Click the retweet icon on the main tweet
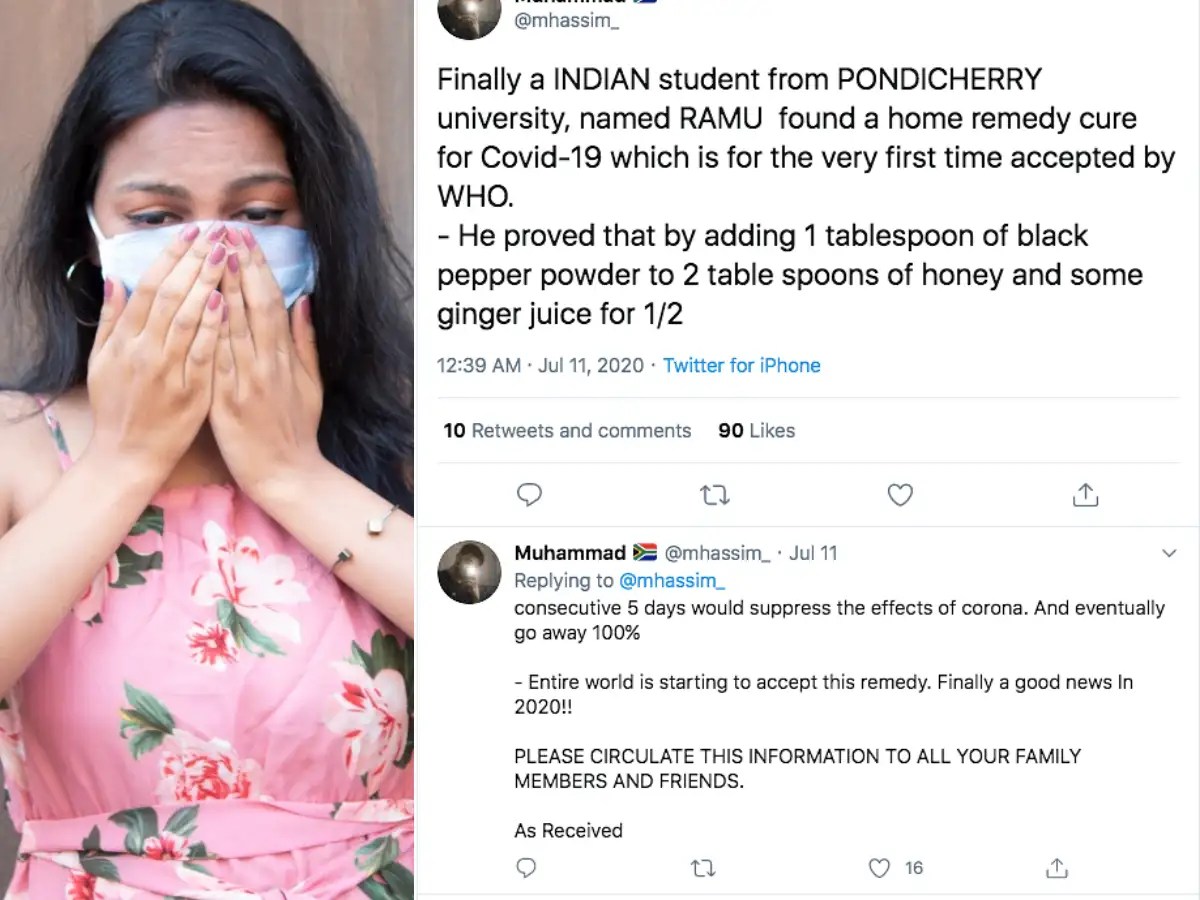 pyautogui.click(x=713, y=495)
